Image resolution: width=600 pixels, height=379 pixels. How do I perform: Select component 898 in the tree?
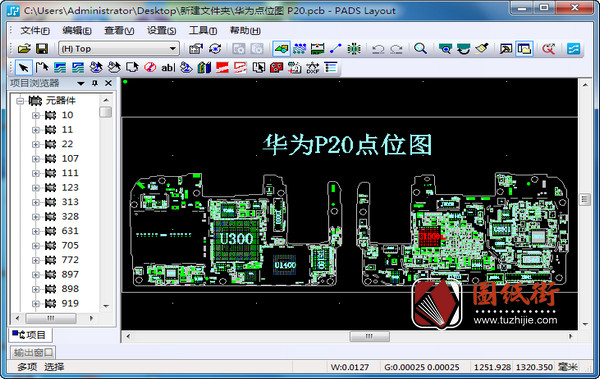pos(70,289)
